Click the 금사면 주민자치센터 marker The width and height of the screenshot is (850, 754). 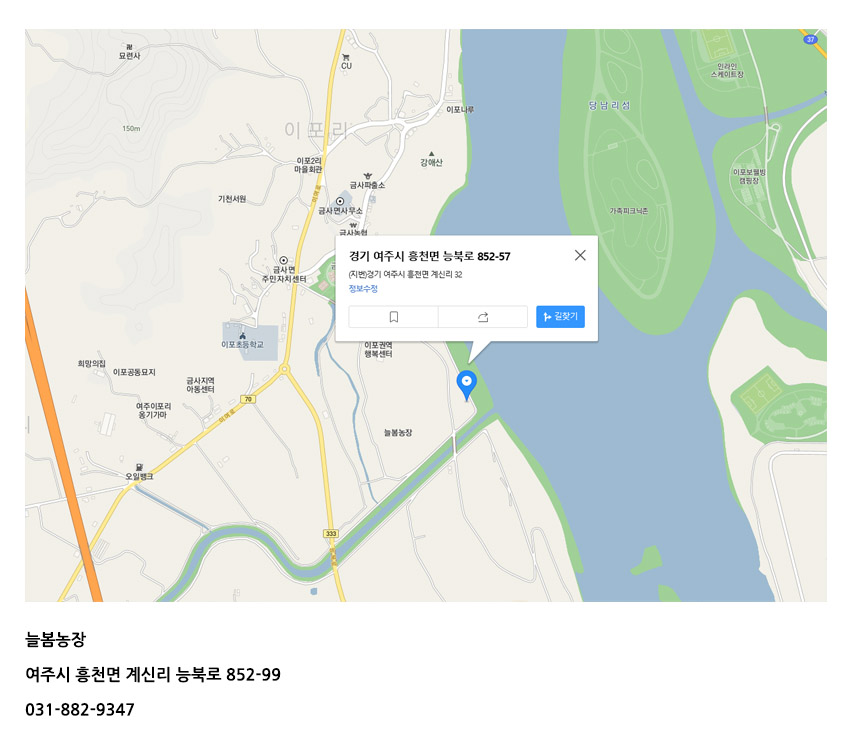pyautogui.click(x=283, y=260)
